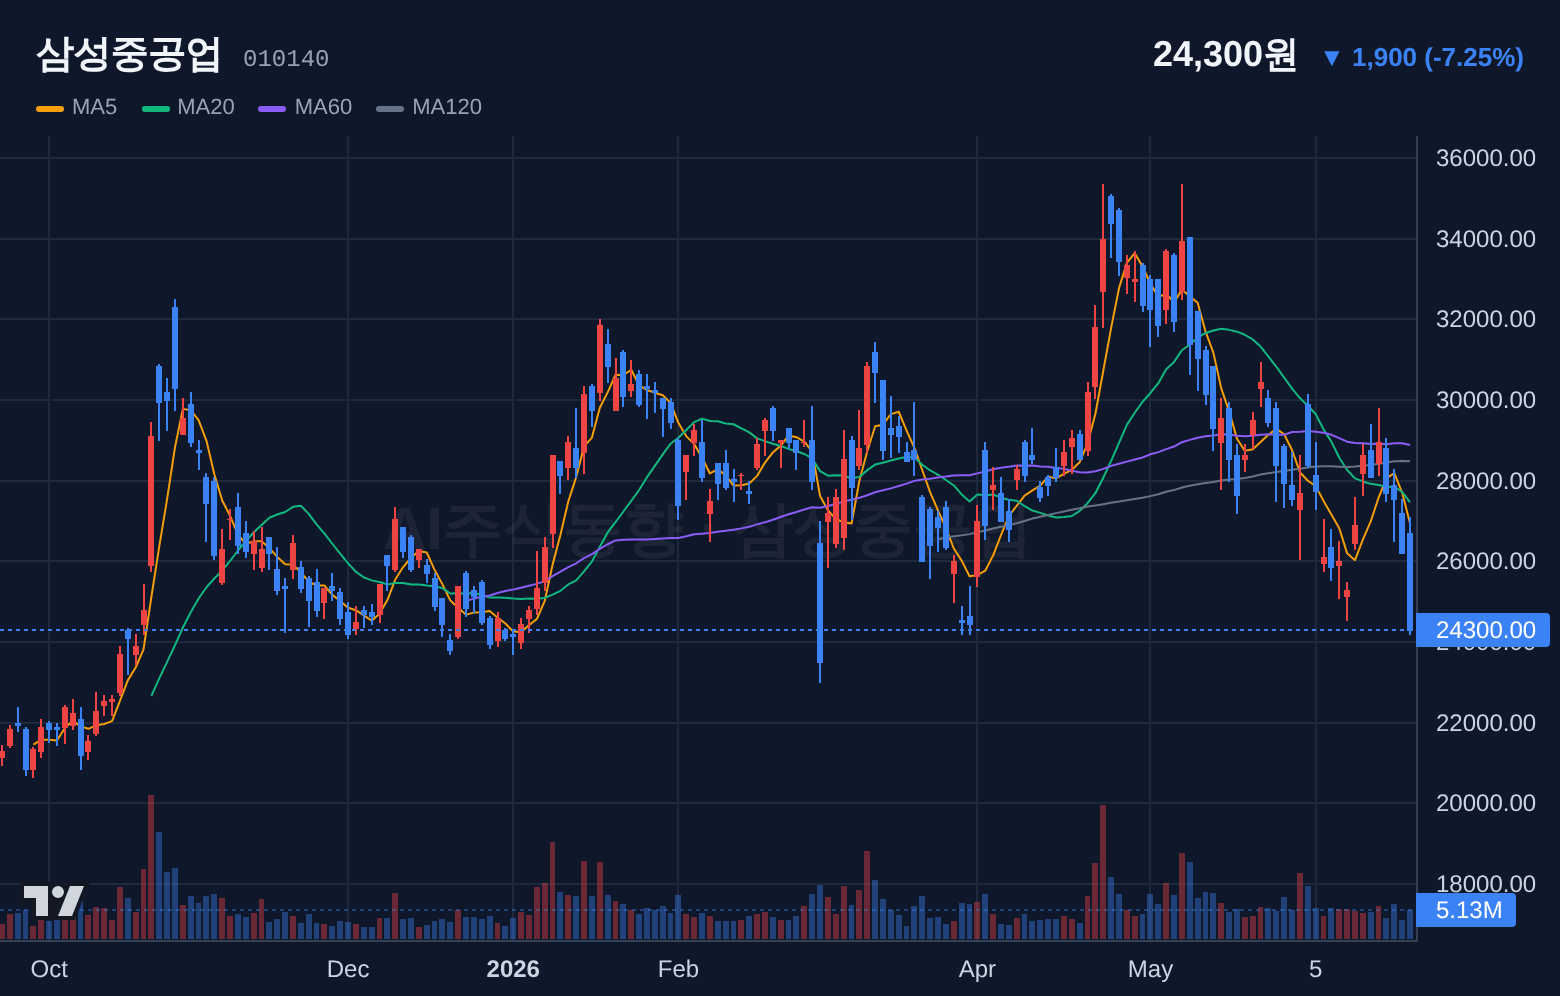Toggle the MA120 legend label
This screenshot has height=996, width=1560.
pos(447,107)
